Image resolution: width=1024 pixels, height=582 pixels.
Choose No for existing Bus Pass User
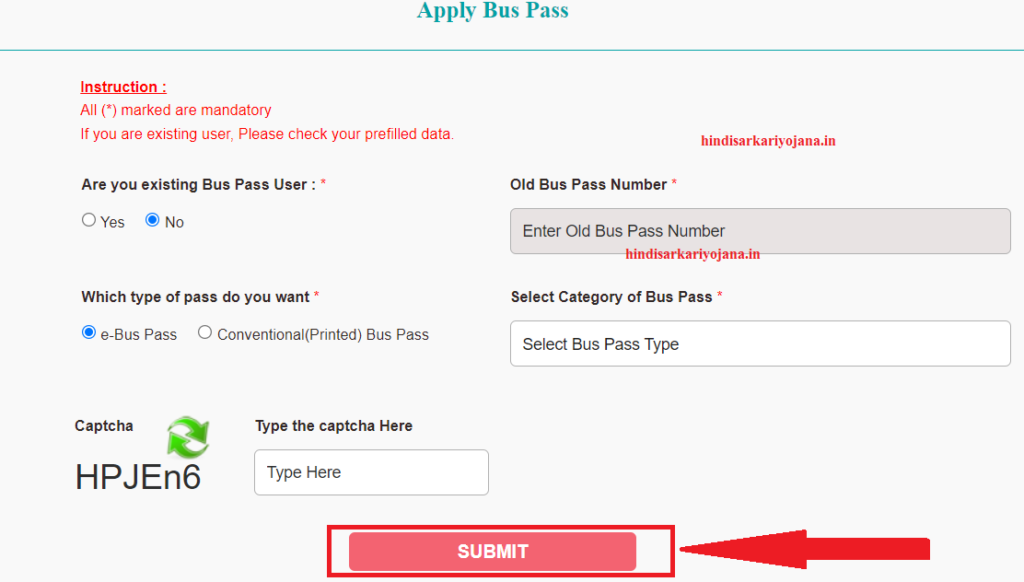click(152, 220)
